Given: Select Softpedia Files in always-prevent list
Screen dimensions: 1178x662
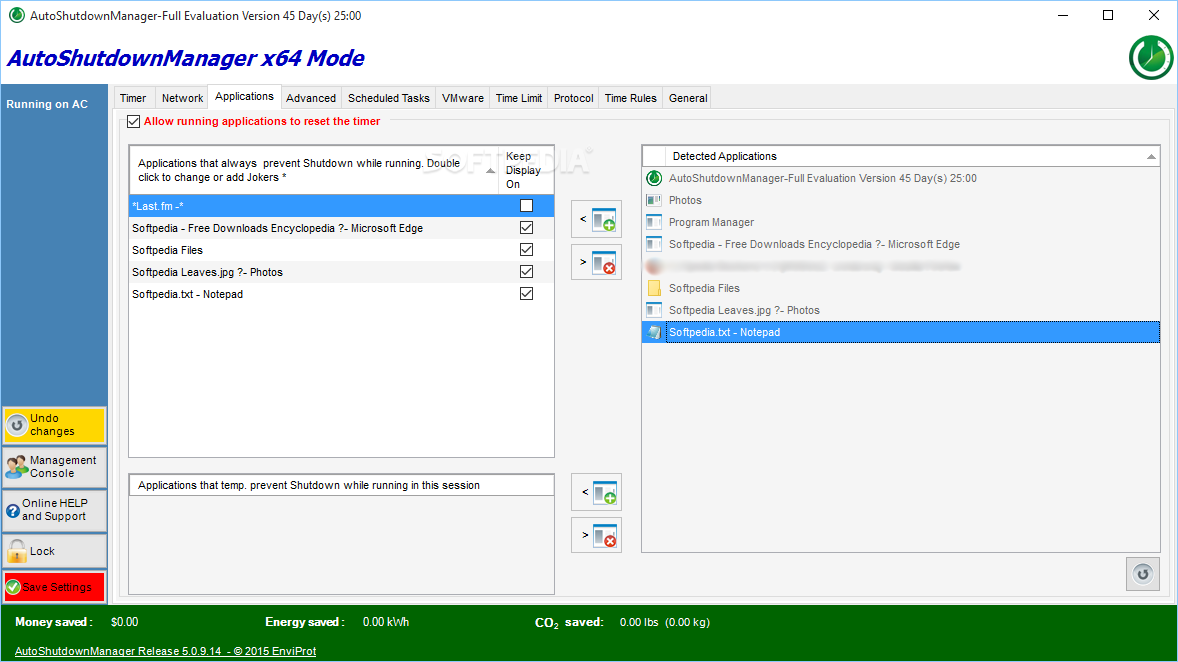Looking at the screenshot, I should tap(341, 249).
